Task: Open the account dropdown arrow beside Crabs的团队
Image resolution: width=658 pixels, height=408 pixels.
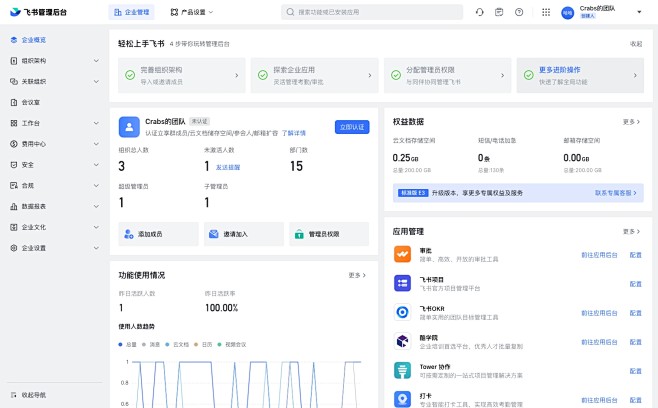Action: coord(639,12)
